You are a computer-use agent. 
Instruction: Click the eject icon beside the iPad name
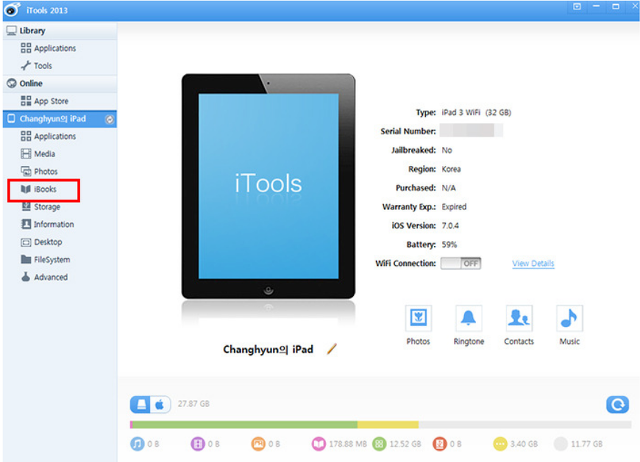point(109,119)
